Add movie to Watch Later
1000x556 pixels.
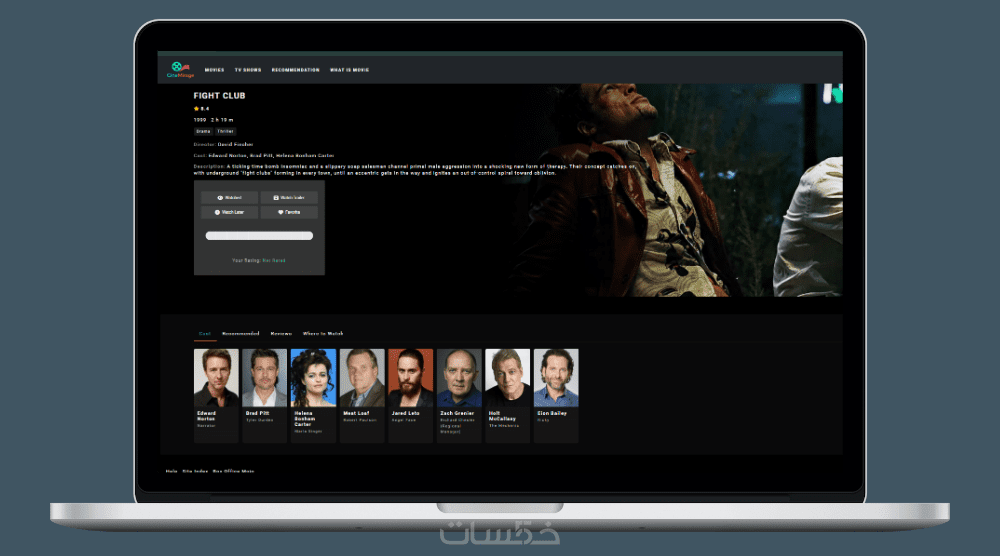click(x=230, y=212)
